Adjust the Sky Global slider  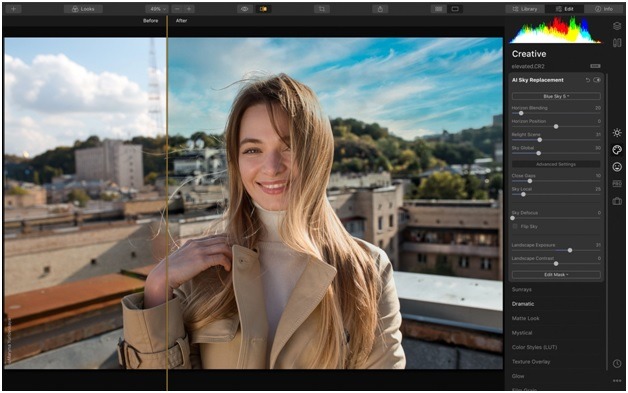[539, 153]
